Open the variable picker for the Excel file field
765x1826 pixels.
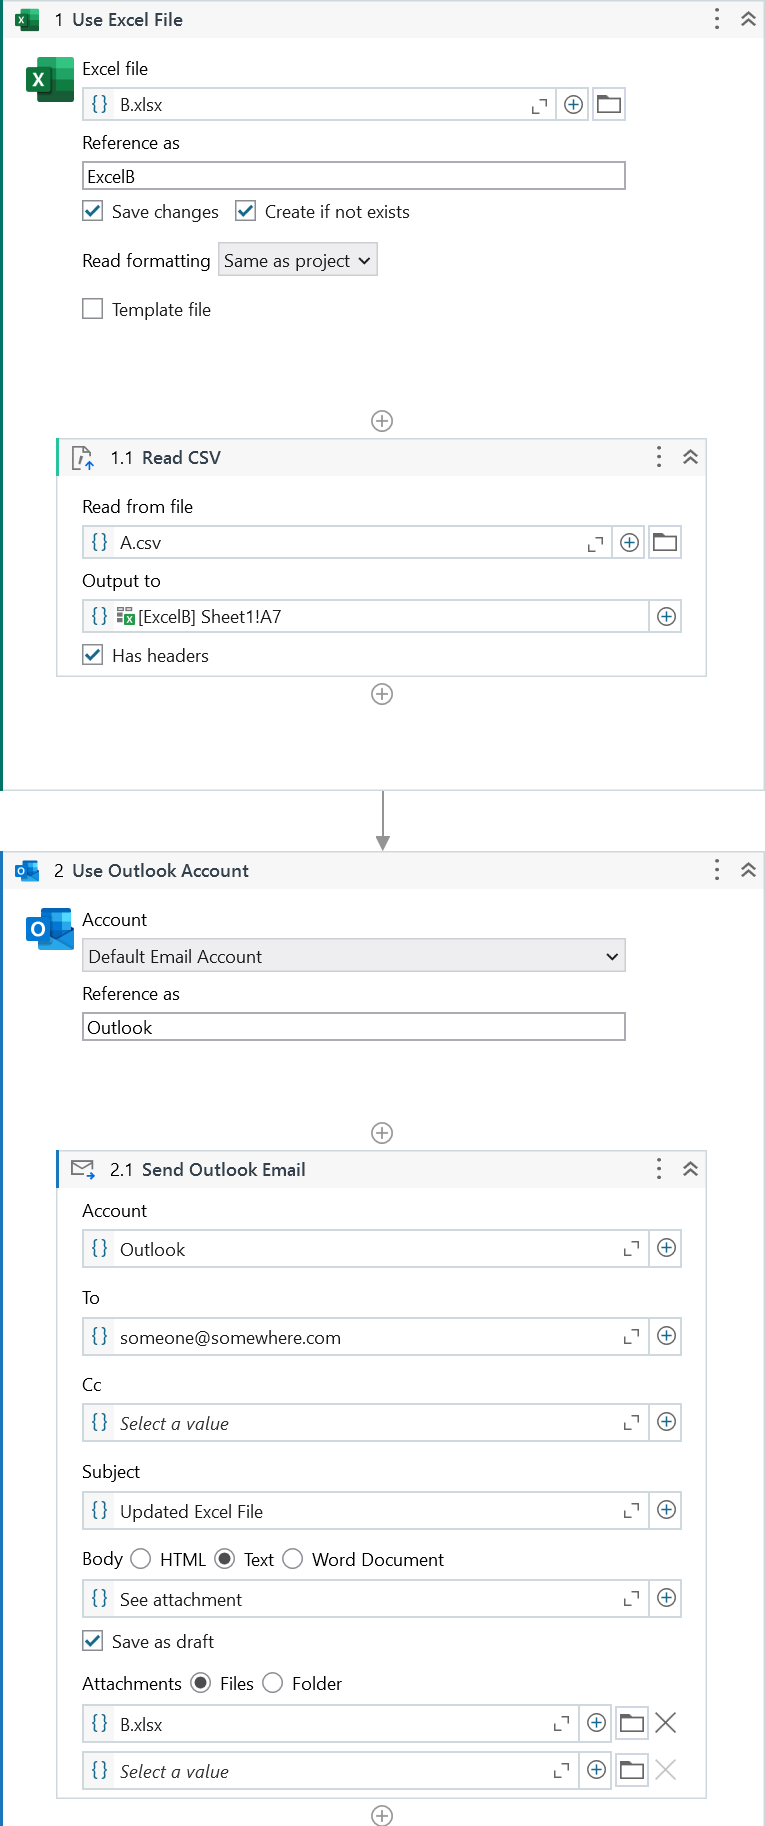pyautogui.click(x=572, y=104)
